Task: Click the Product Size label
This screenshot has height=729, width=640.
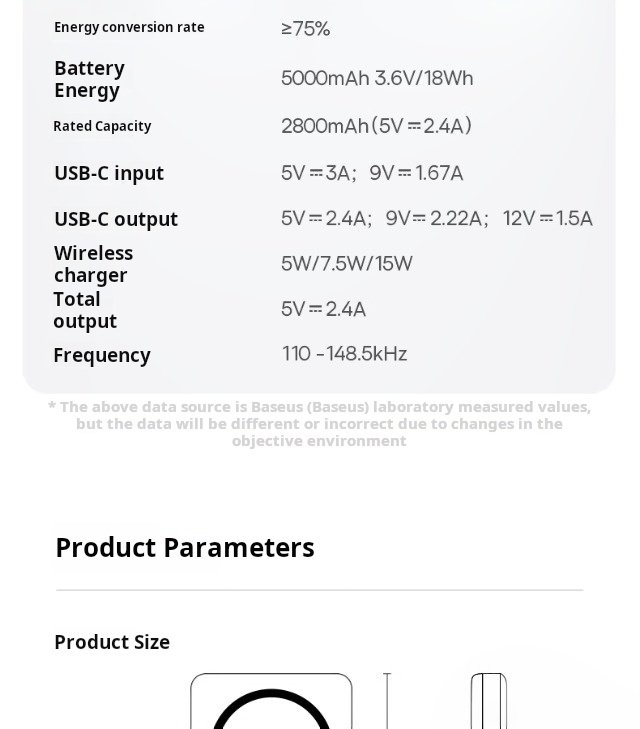Action: 112,642
